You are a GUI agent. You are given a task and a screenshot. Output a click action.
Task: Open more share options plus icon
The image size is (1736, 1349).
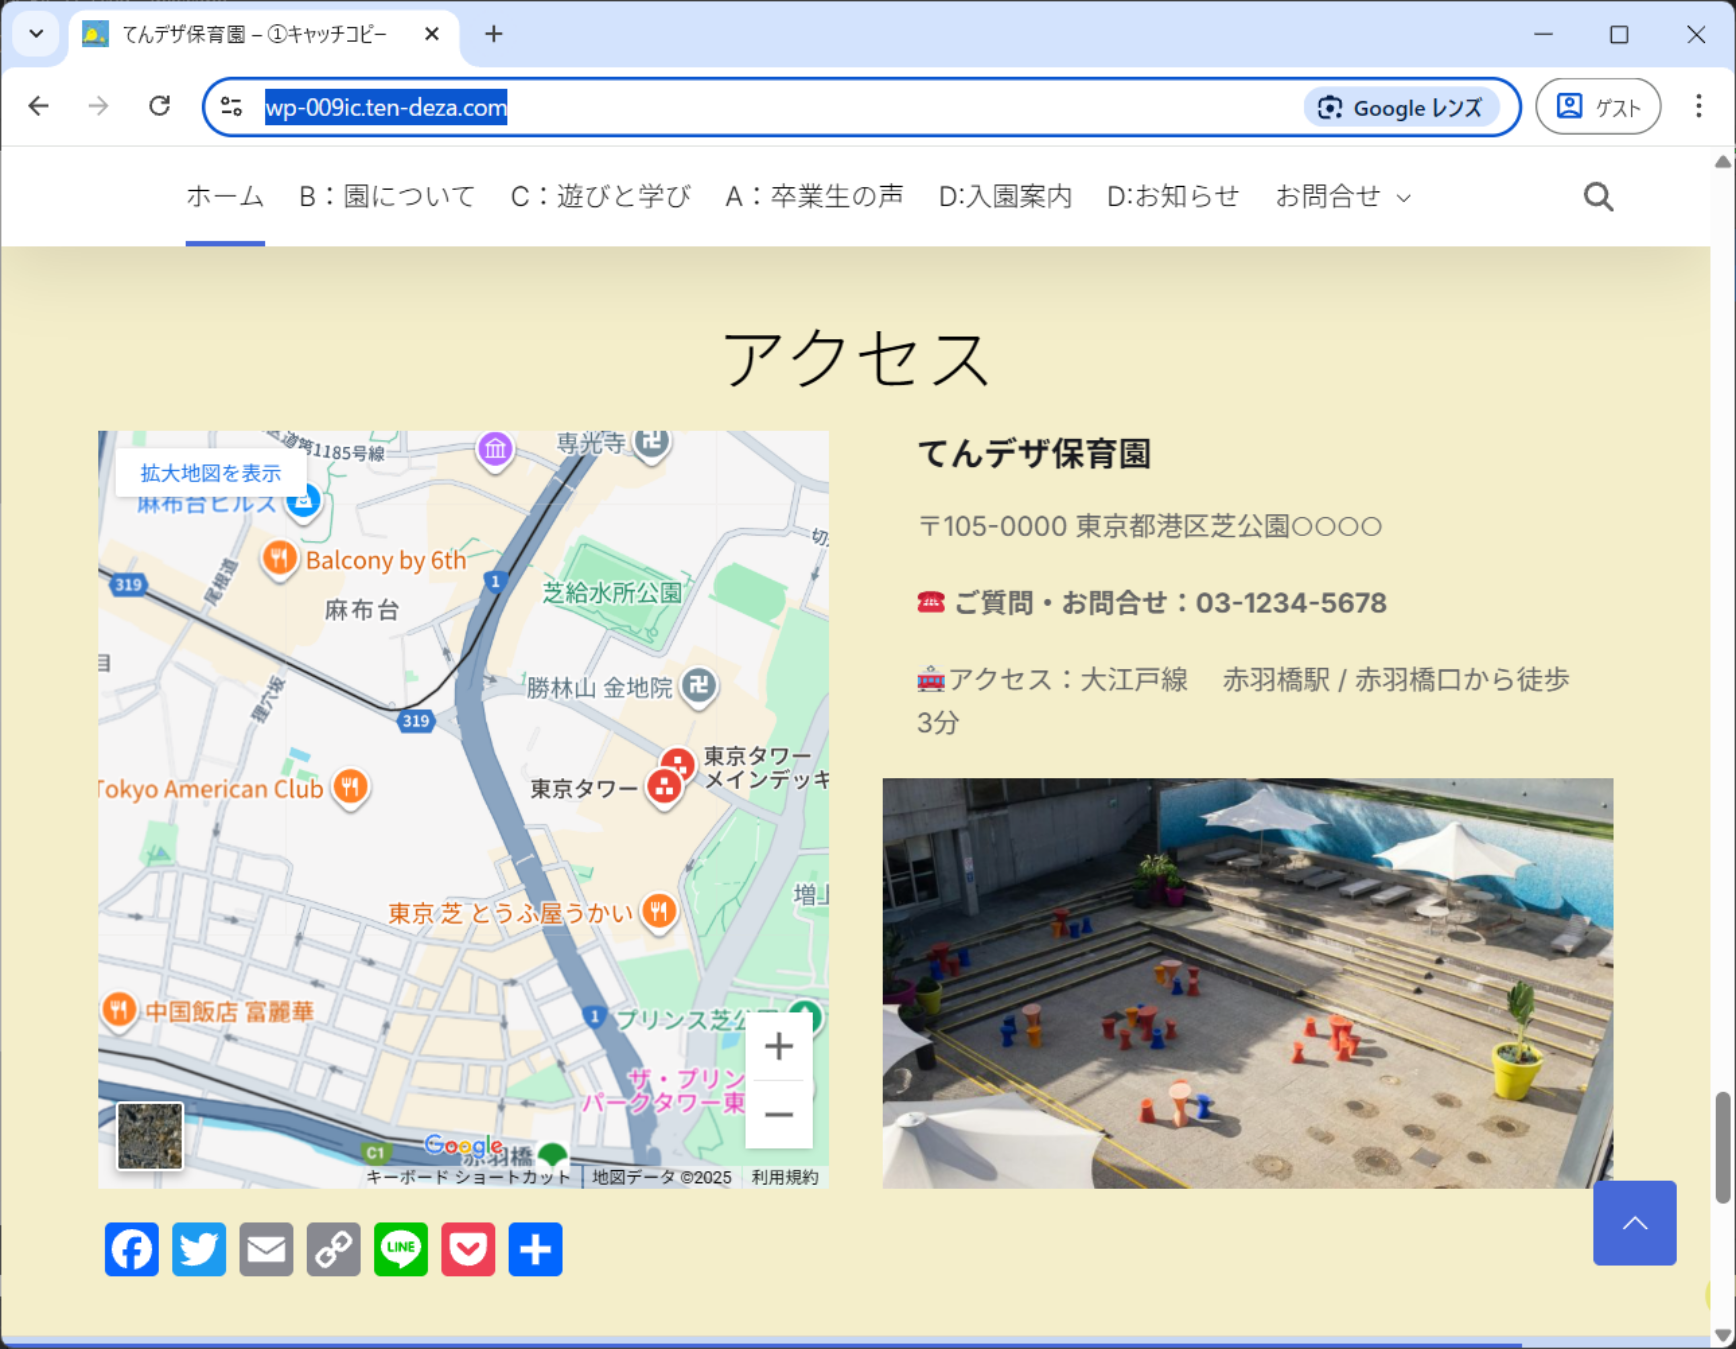tap(535, 1249)
